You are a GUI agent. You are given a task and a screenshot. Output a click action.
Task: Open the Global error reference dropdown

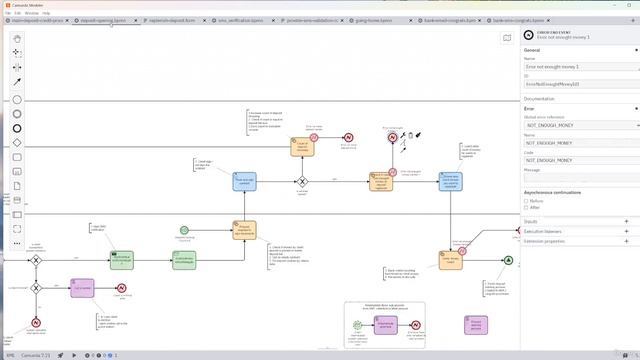(x=582, y=125)
